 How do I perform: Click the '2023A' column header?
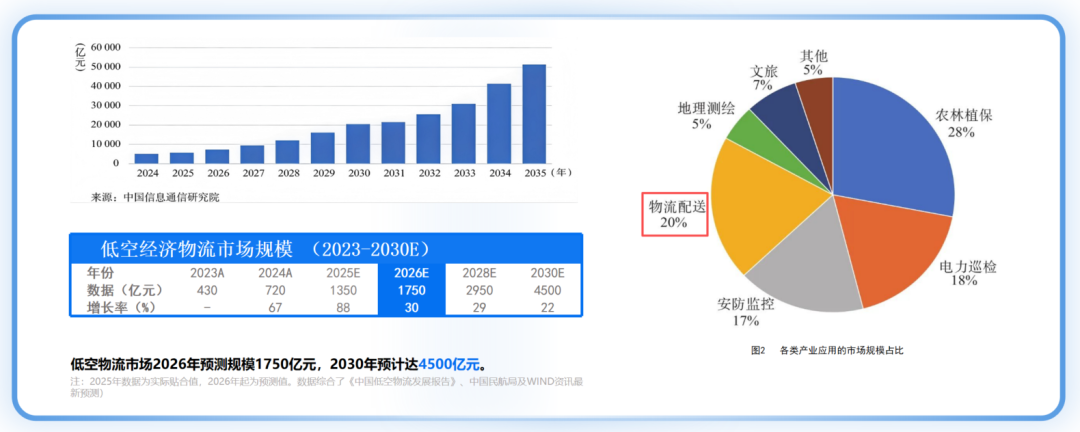click(x=207, y=272)
